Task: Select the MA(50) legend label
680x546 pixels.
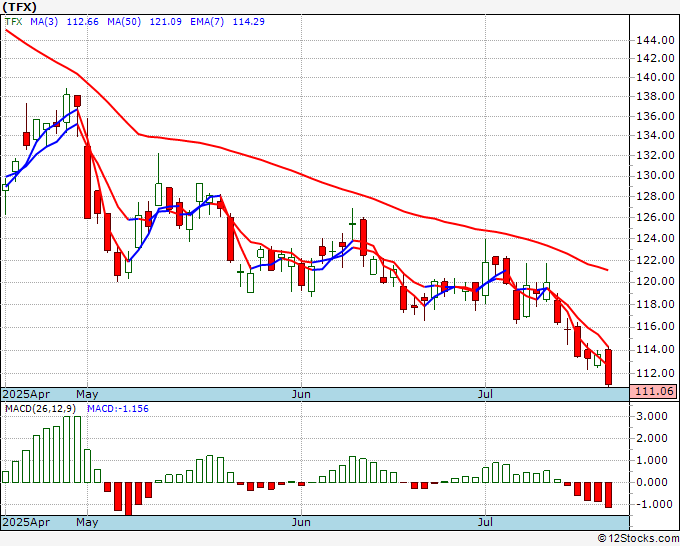Action: 124,21
